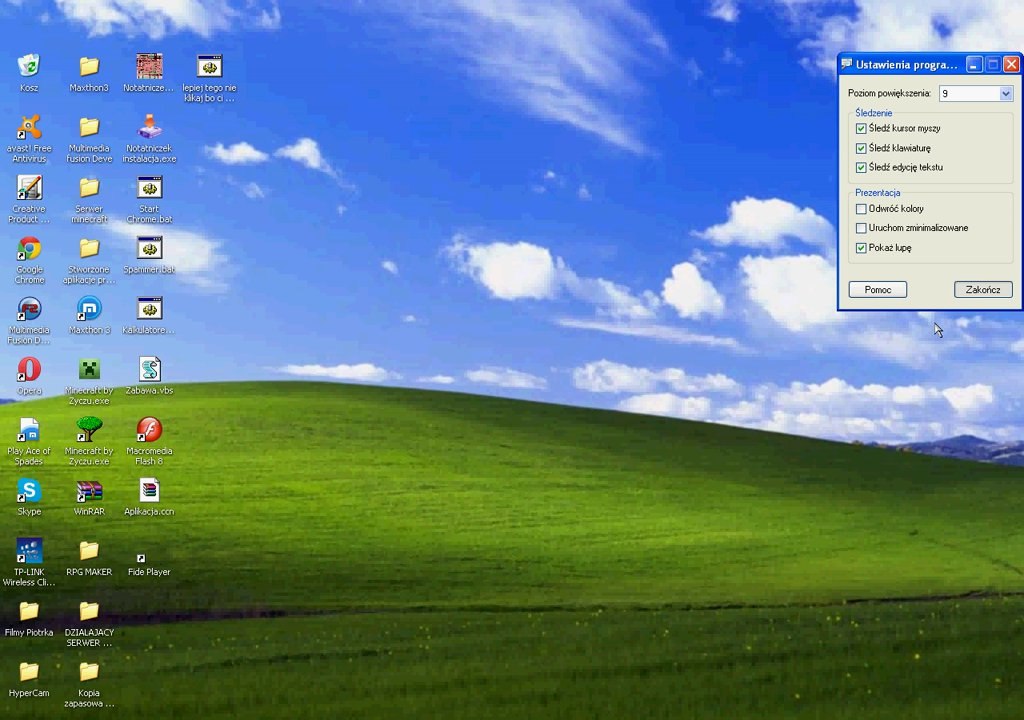
Task: Check the 'Uruchom zminimalizowane' option
Action: tap(861, 228)
